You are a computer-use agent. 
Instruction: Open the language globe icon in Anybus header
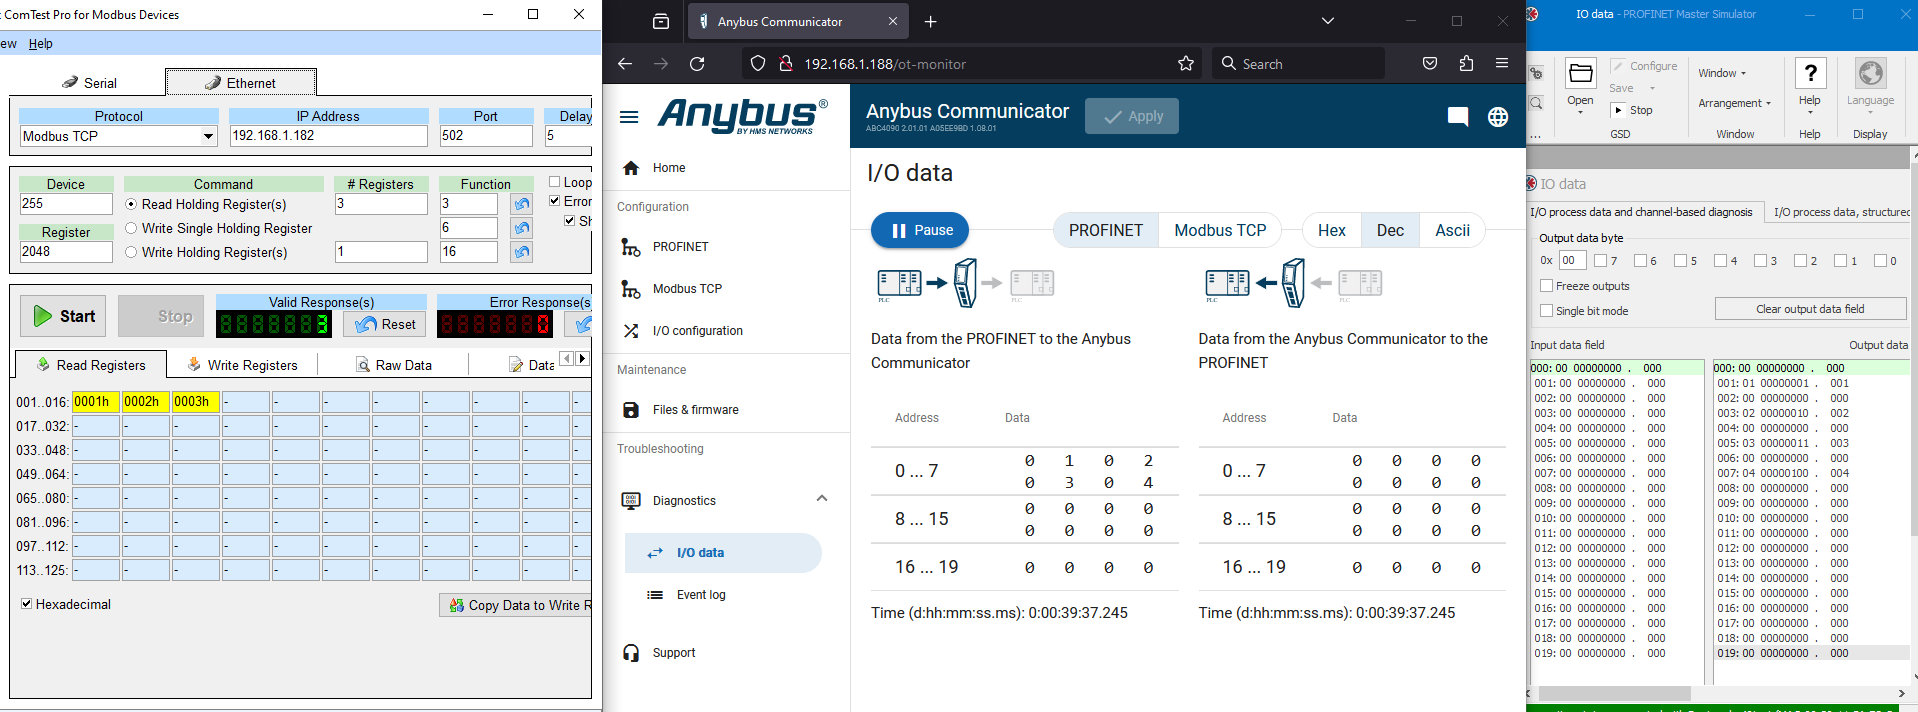point(1497,117)
